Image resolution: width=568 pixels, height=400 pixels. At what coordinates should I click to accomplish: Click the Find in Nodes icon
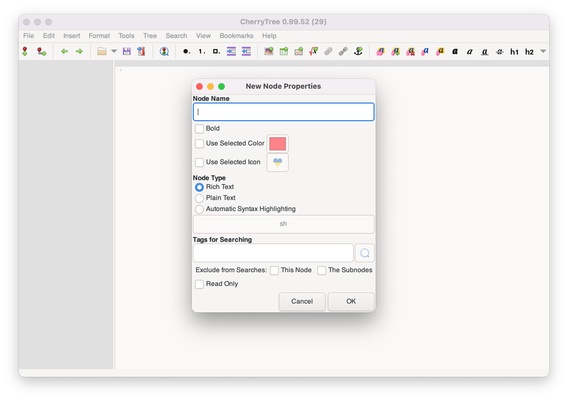pos(164,51)
